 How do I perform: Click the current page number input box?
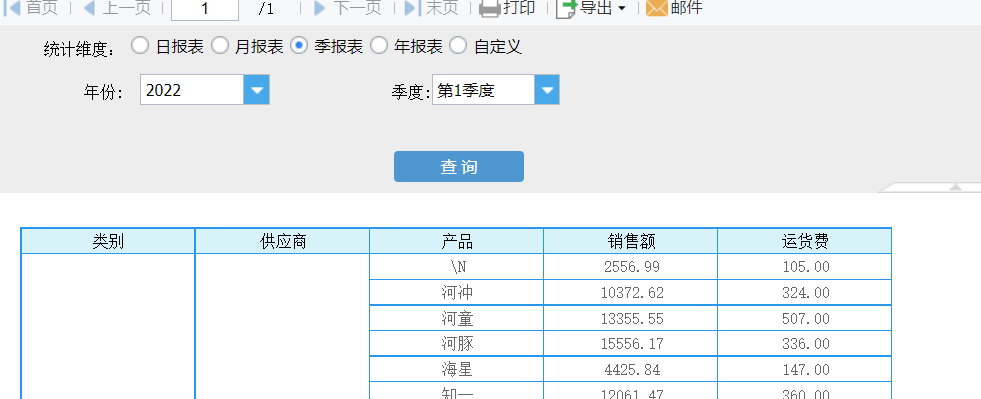(205, 9)
